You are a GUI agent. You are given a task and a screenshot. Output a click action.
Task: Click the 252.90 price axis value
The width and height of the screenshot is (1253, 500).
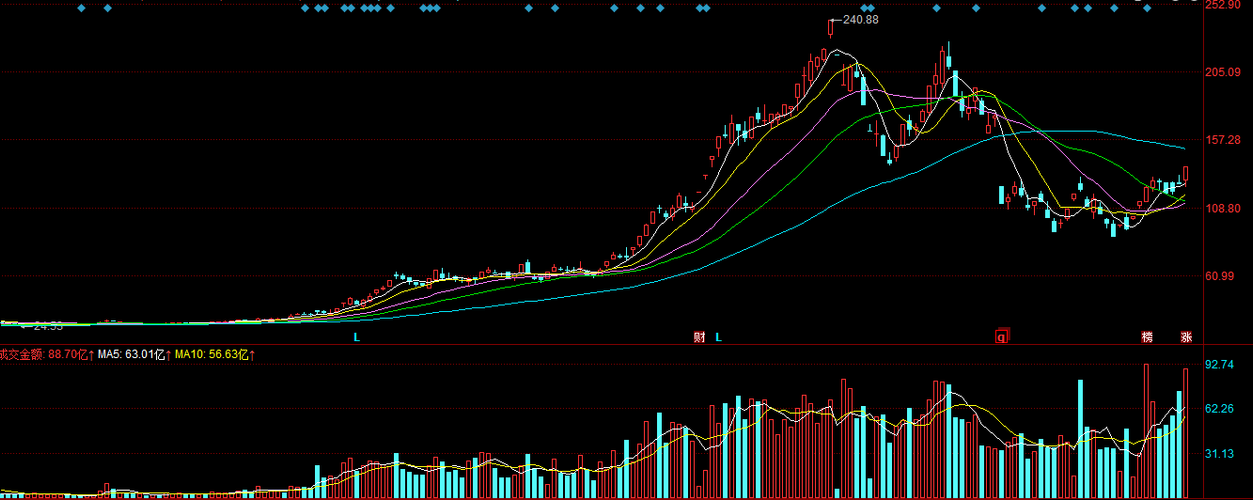click(x=1224, y=5)
